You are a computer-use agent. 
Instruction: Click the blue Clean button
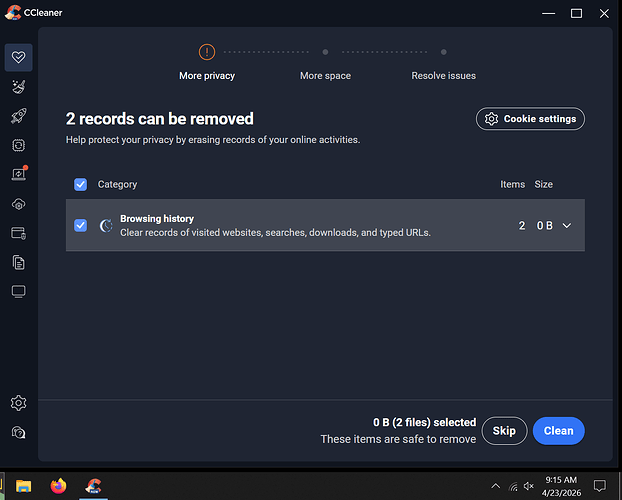click(x=559, y=431)
